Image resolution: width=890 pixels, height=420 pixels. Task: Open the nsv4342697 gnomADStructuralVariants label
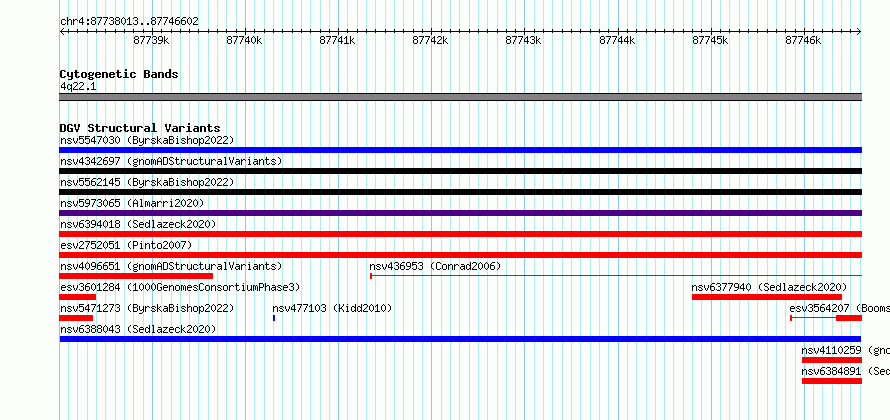[171, 161]
